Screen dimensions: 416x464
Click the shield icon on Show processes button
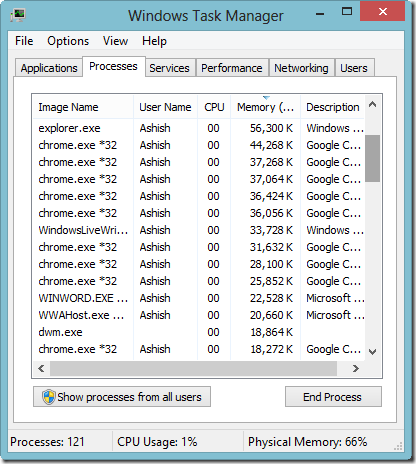point(49,397)
